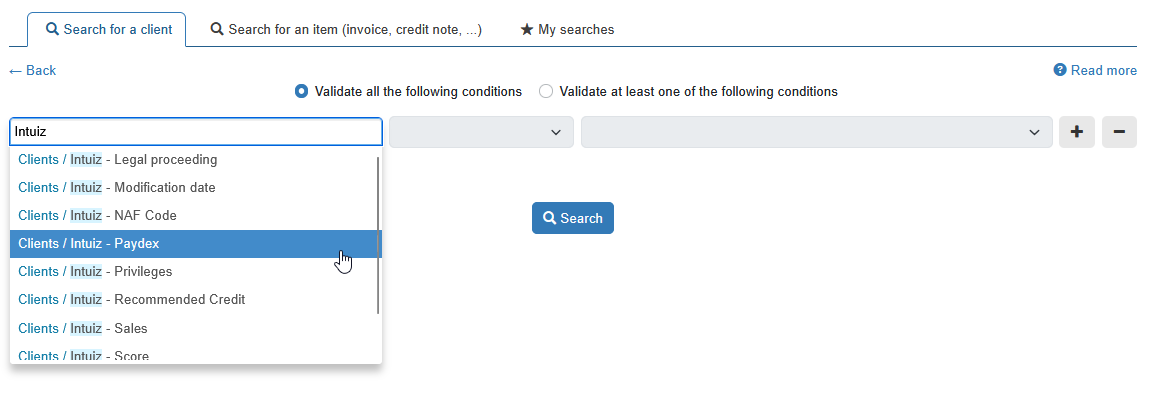Viewport: 1156px width, 408px height.
Task: Go to the My searches tab
Action: coord(567,30)
